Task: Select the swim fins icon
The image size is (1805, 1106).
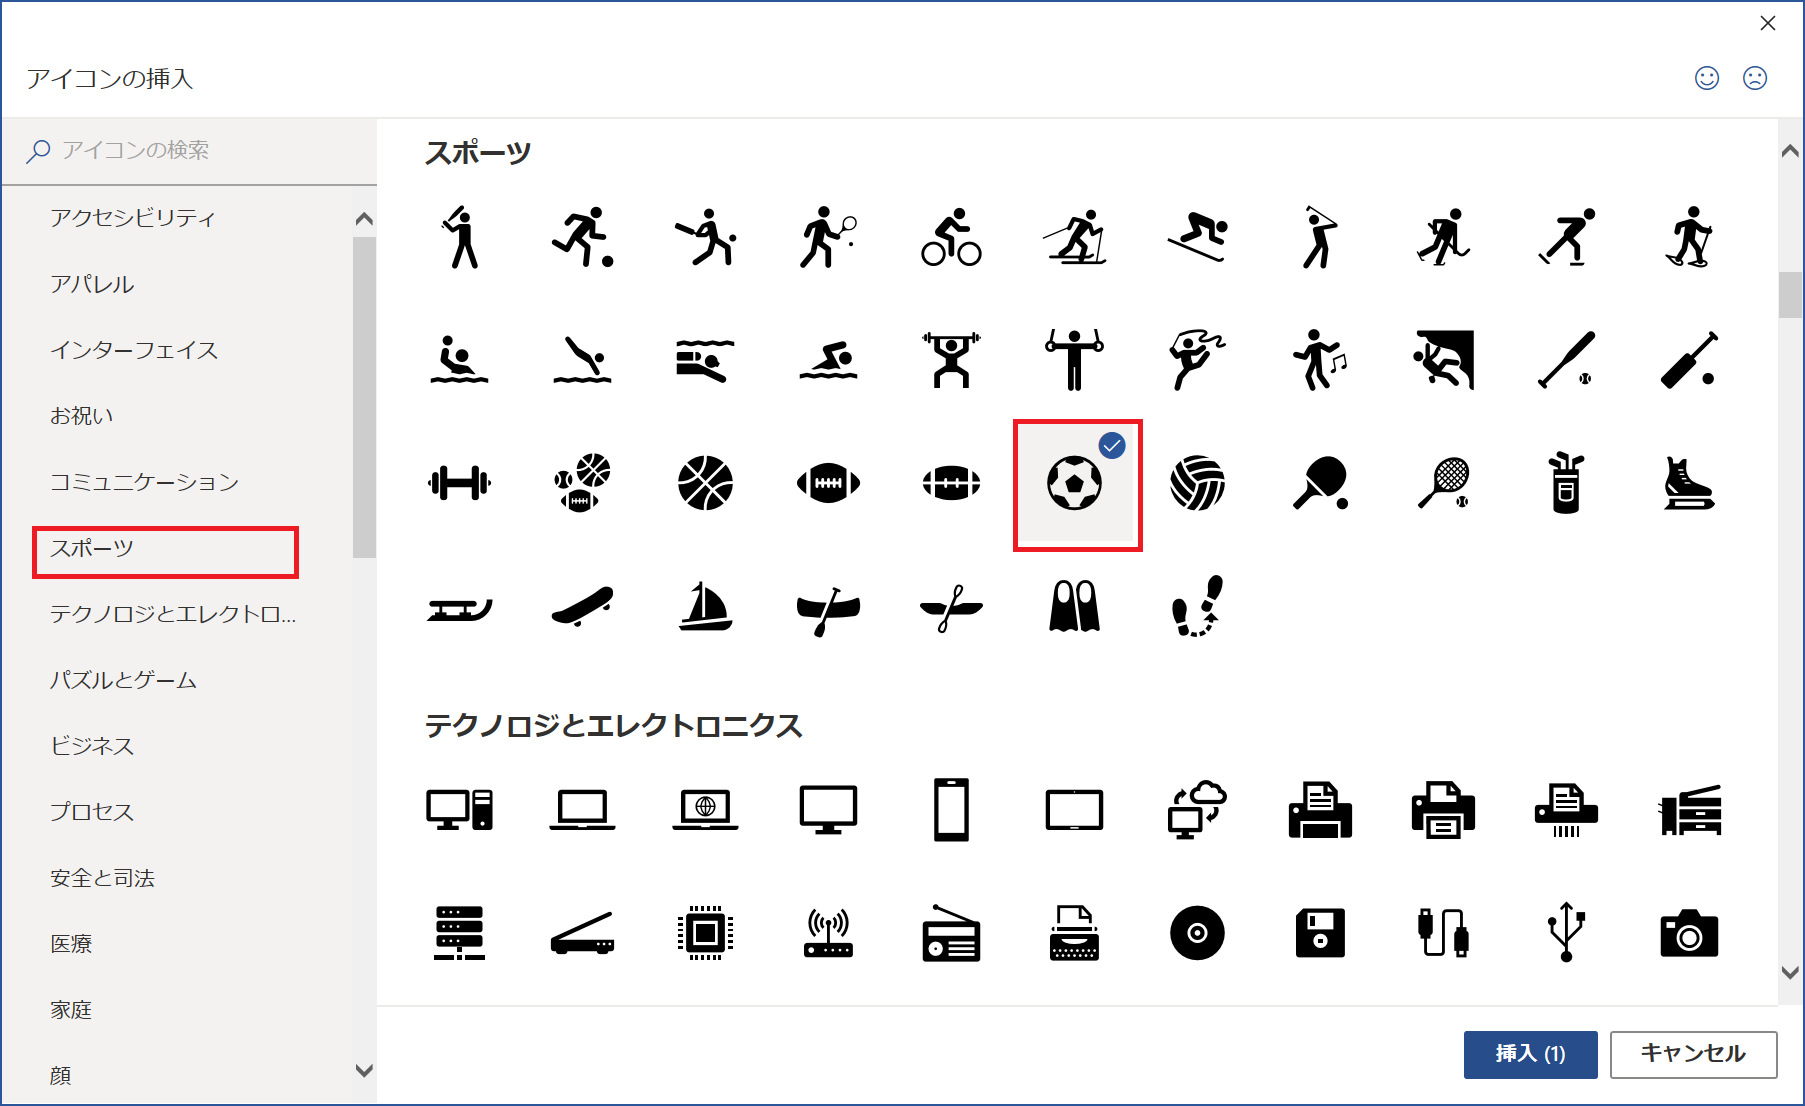Action: point(1074,607)
